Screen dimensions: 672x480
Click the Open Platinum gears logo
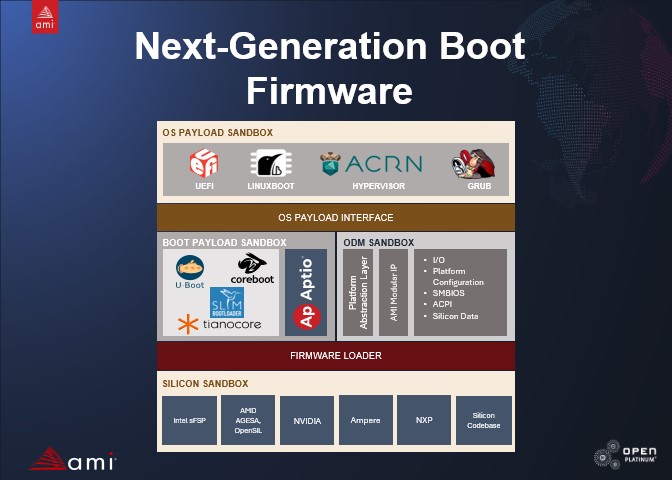625,455
